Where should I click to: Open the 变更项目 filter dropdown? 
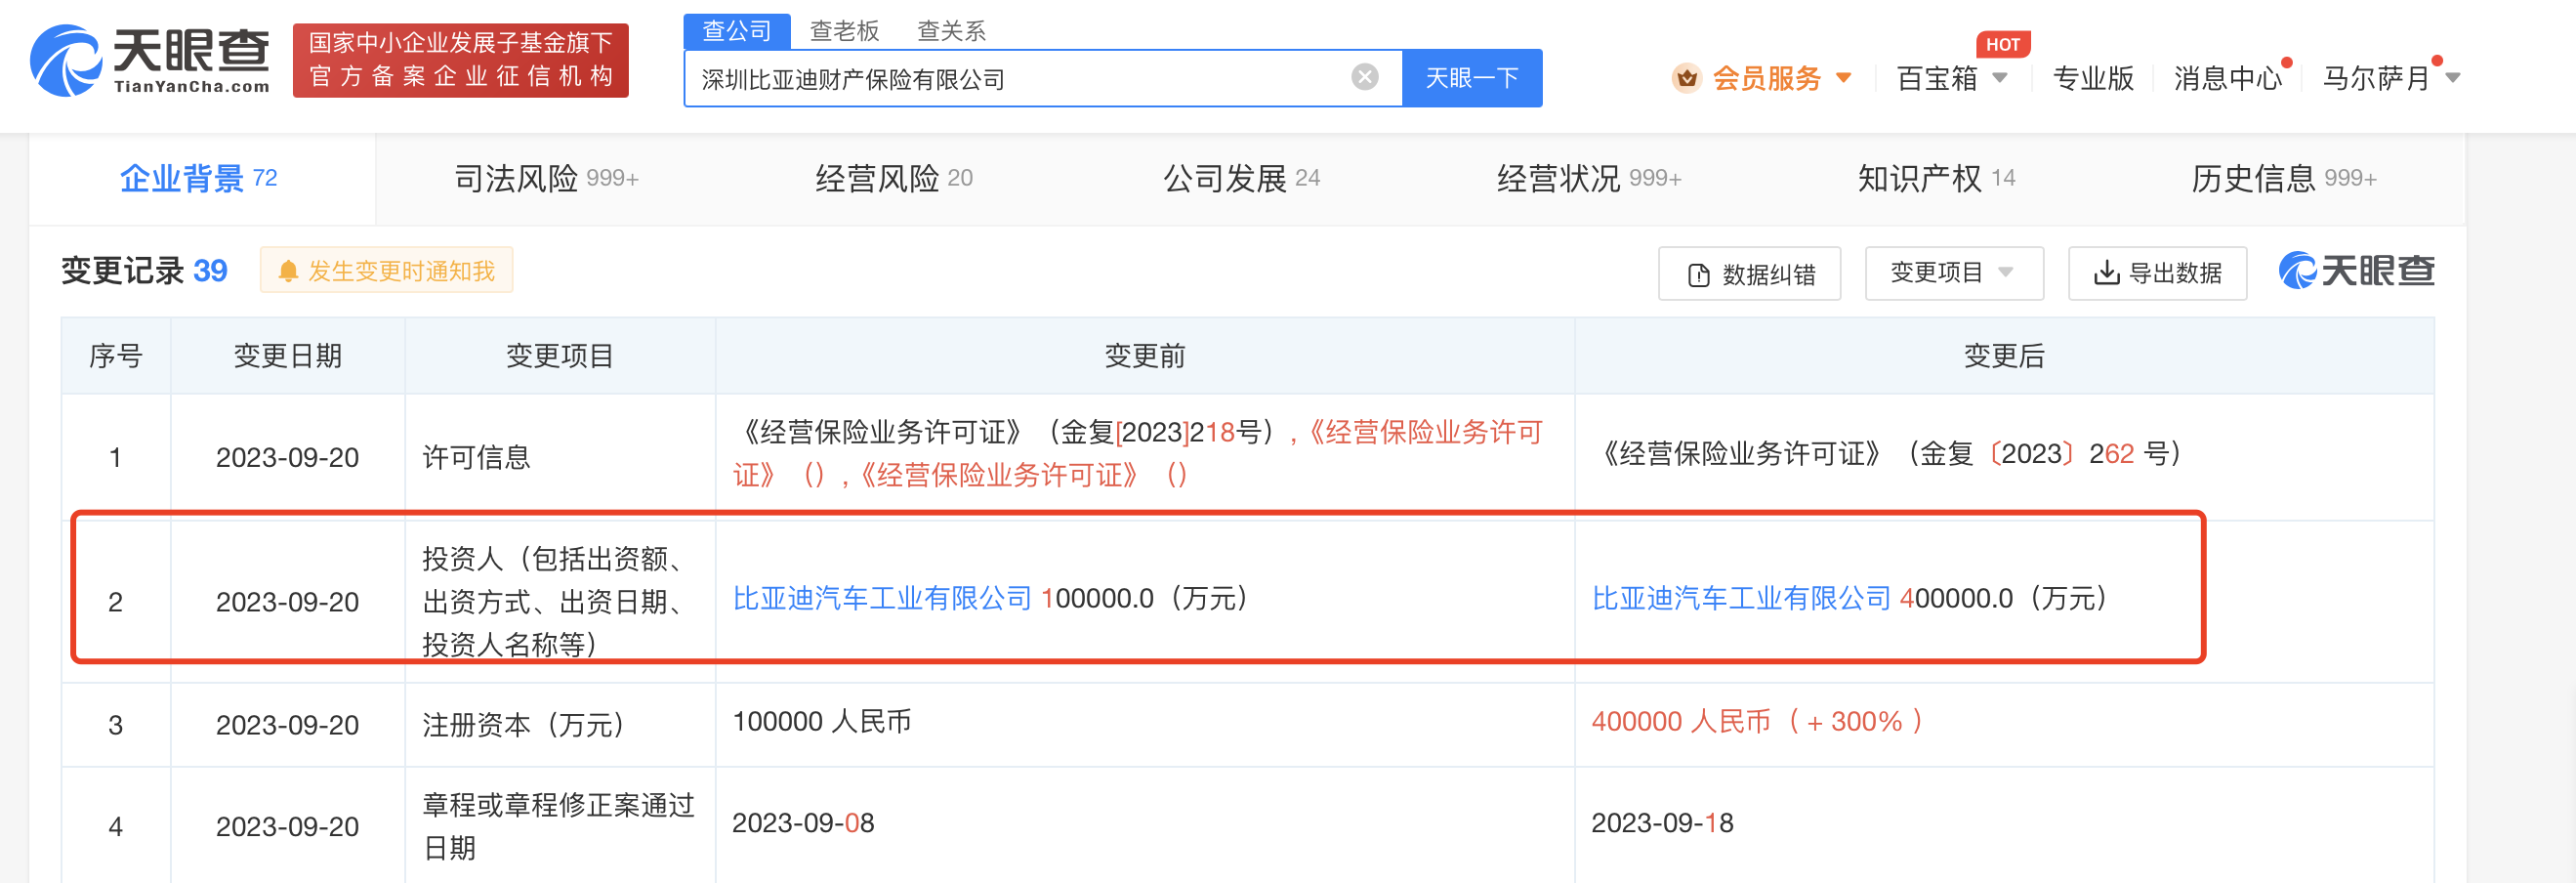(x=1954, y=273)
